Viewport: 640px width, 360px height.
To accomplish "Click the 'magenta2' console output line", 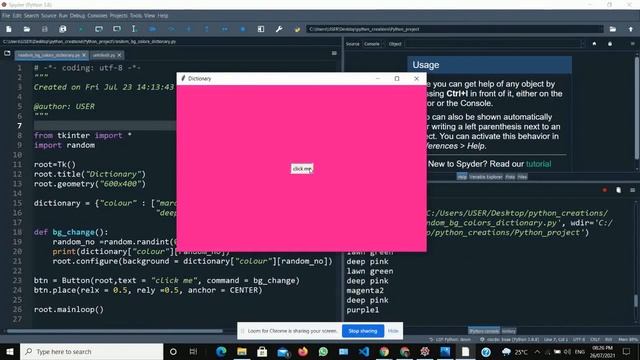I will (x=365, y=291).
